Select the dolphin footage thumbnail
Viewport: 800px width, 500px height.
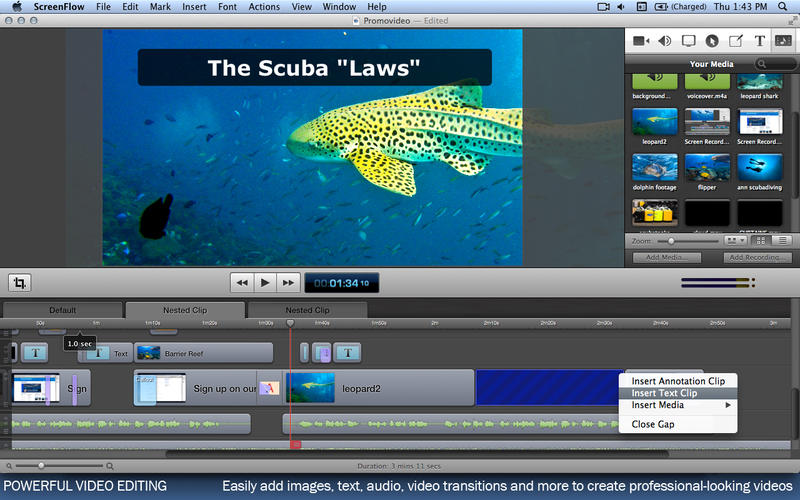click(x=655, y=167)
